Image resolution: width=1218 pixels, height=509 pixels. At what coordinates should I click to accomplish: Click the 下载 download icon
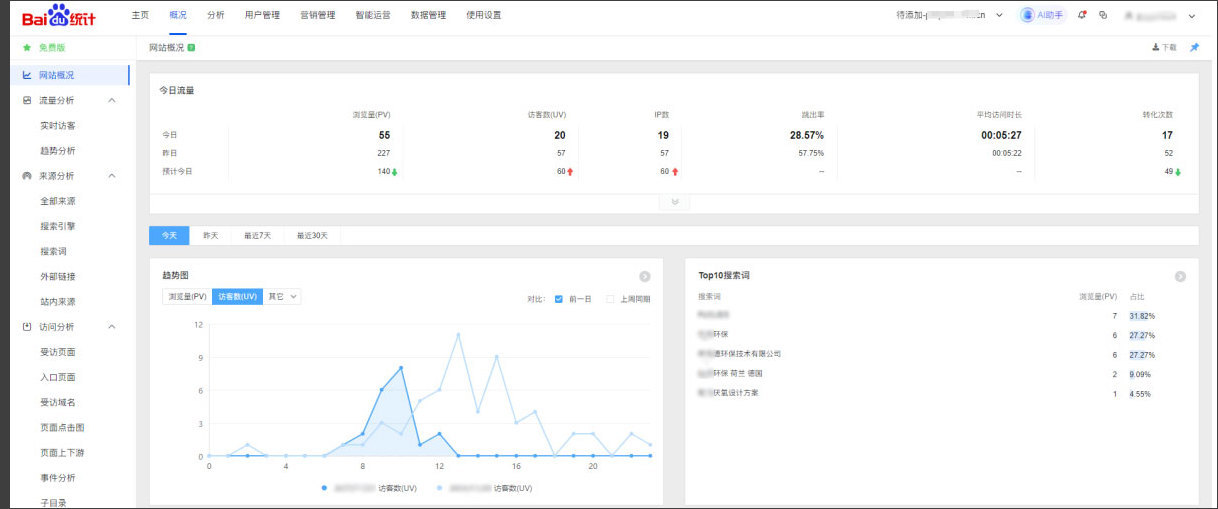[1156, 47]
